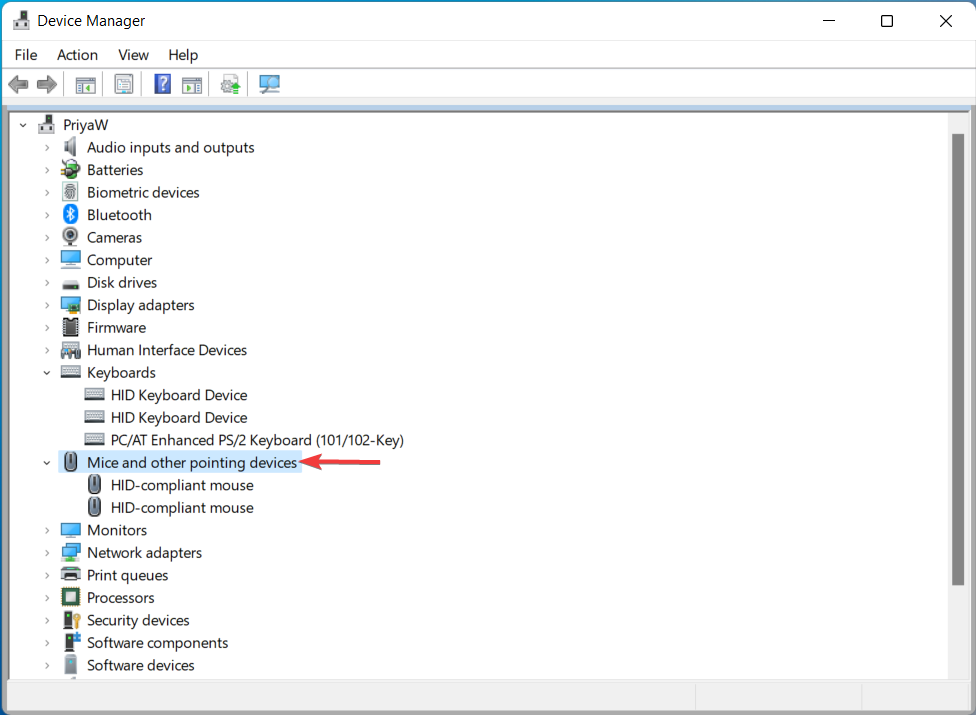Click Scan for hardware changes icon

(270, 84)
